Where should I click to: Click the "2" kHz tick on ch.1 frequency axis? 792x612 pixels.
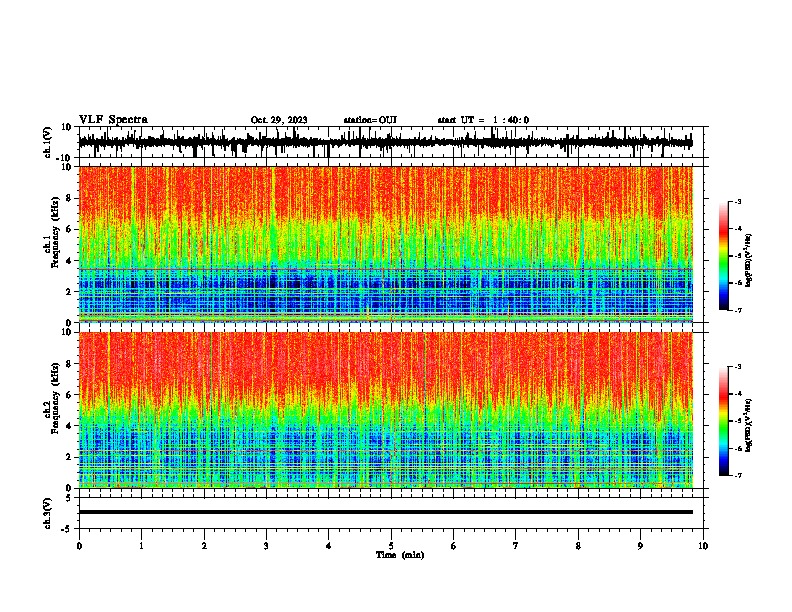69,292
